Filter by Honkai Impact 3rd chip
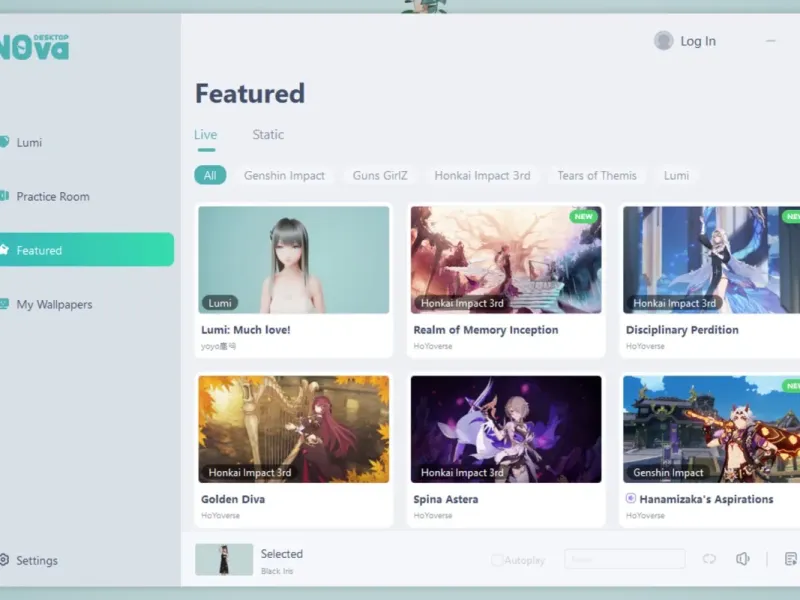This screenshot has height=600, width=800. click(482, 176)
